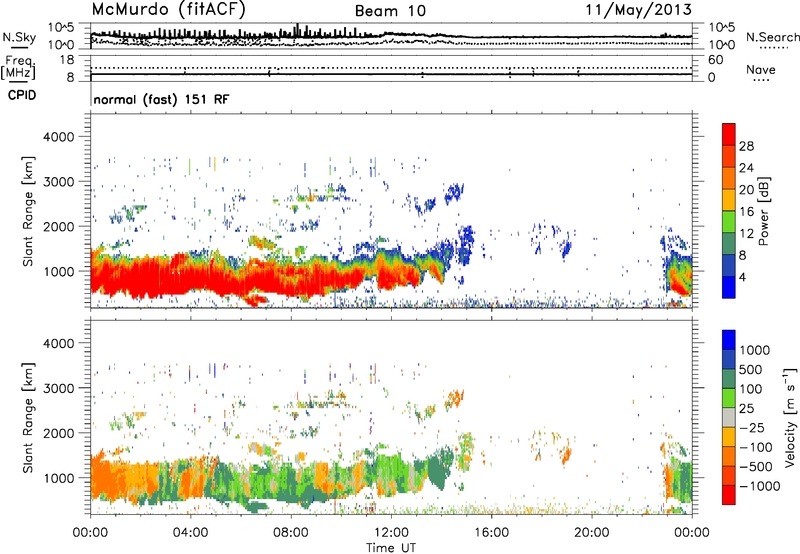Click the light green Velocity segment between 25 and 100

tap(729, 398)
